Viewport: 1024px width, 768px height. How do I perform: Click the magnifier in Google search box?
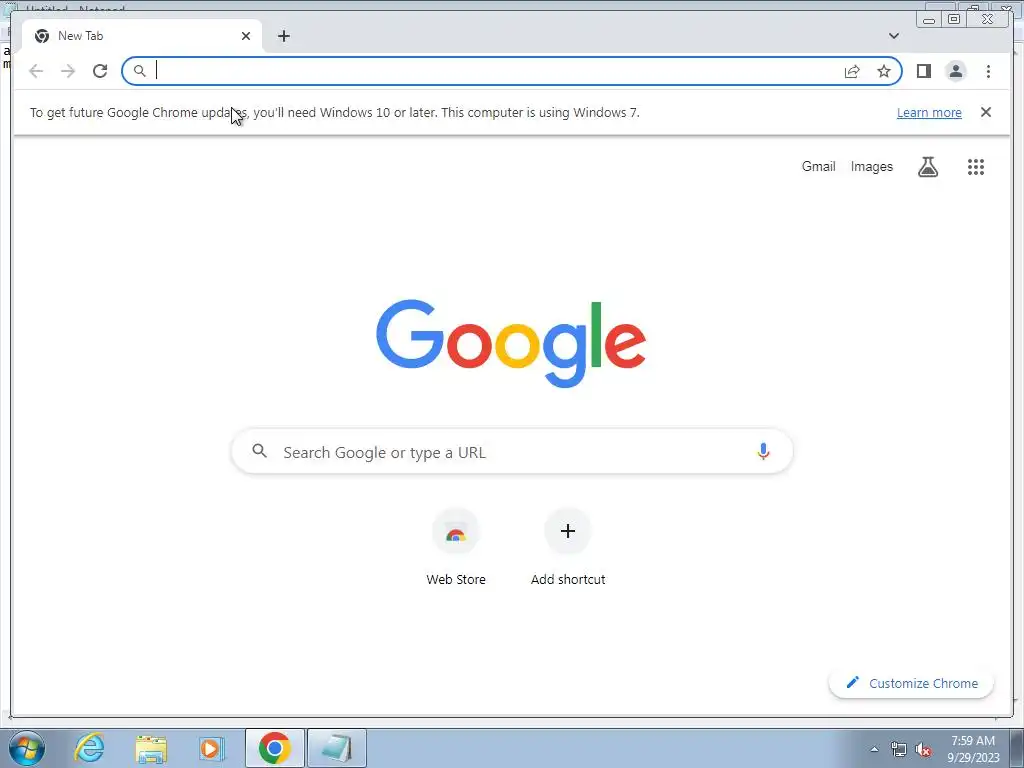[x=259, y=451]
